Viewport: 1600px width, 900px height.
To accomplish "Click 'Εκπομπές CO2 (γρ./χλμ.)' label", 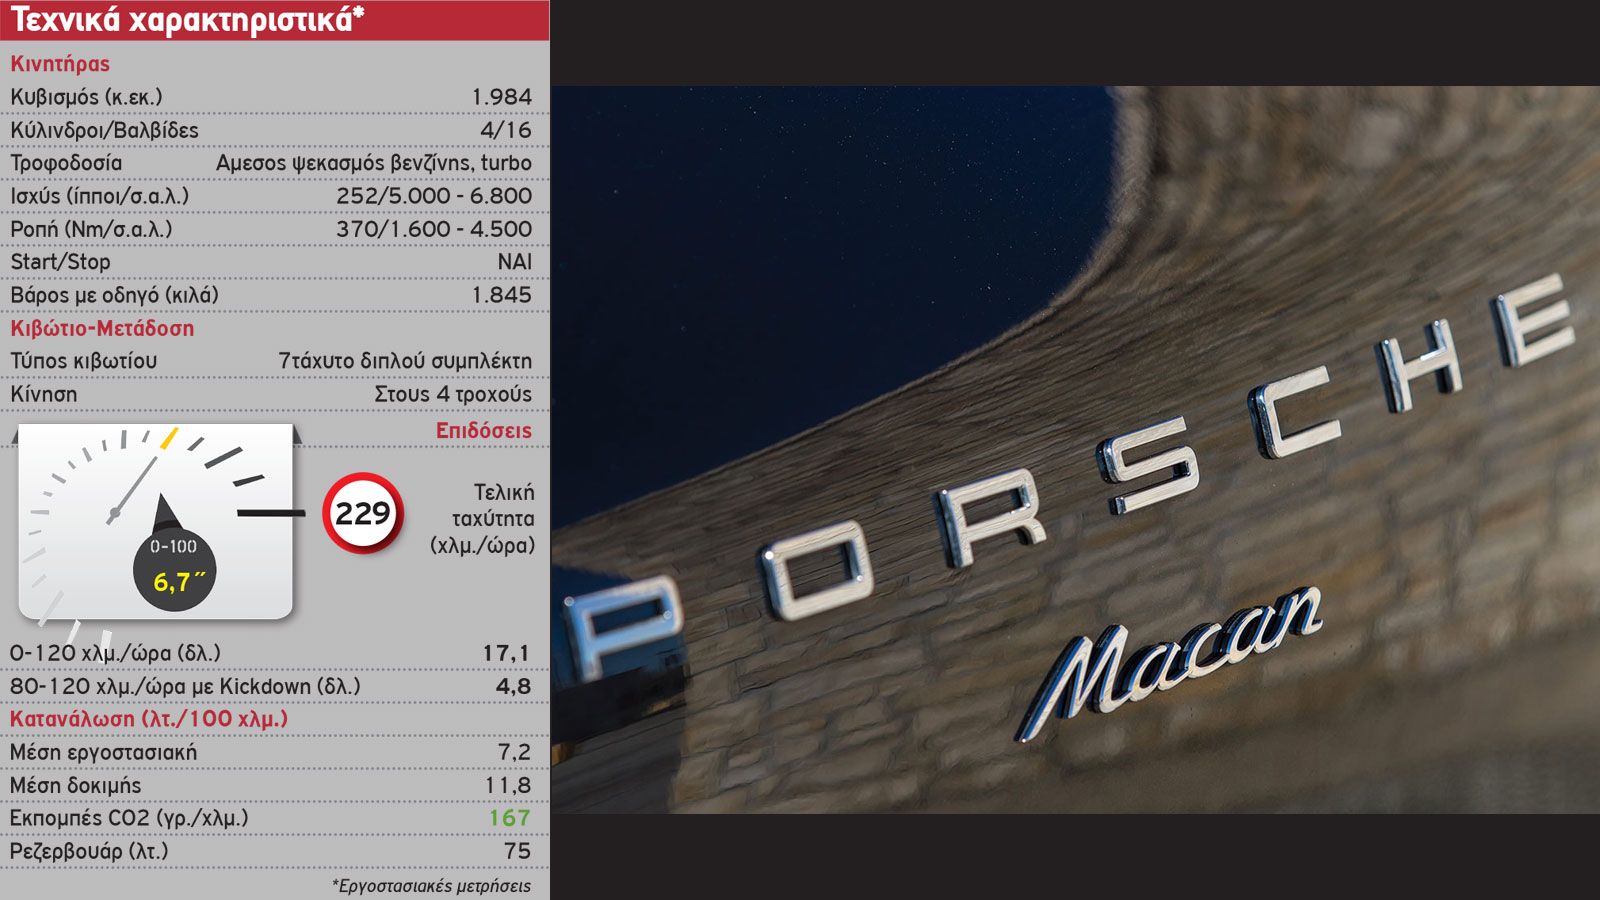I will tap(129, 818).
